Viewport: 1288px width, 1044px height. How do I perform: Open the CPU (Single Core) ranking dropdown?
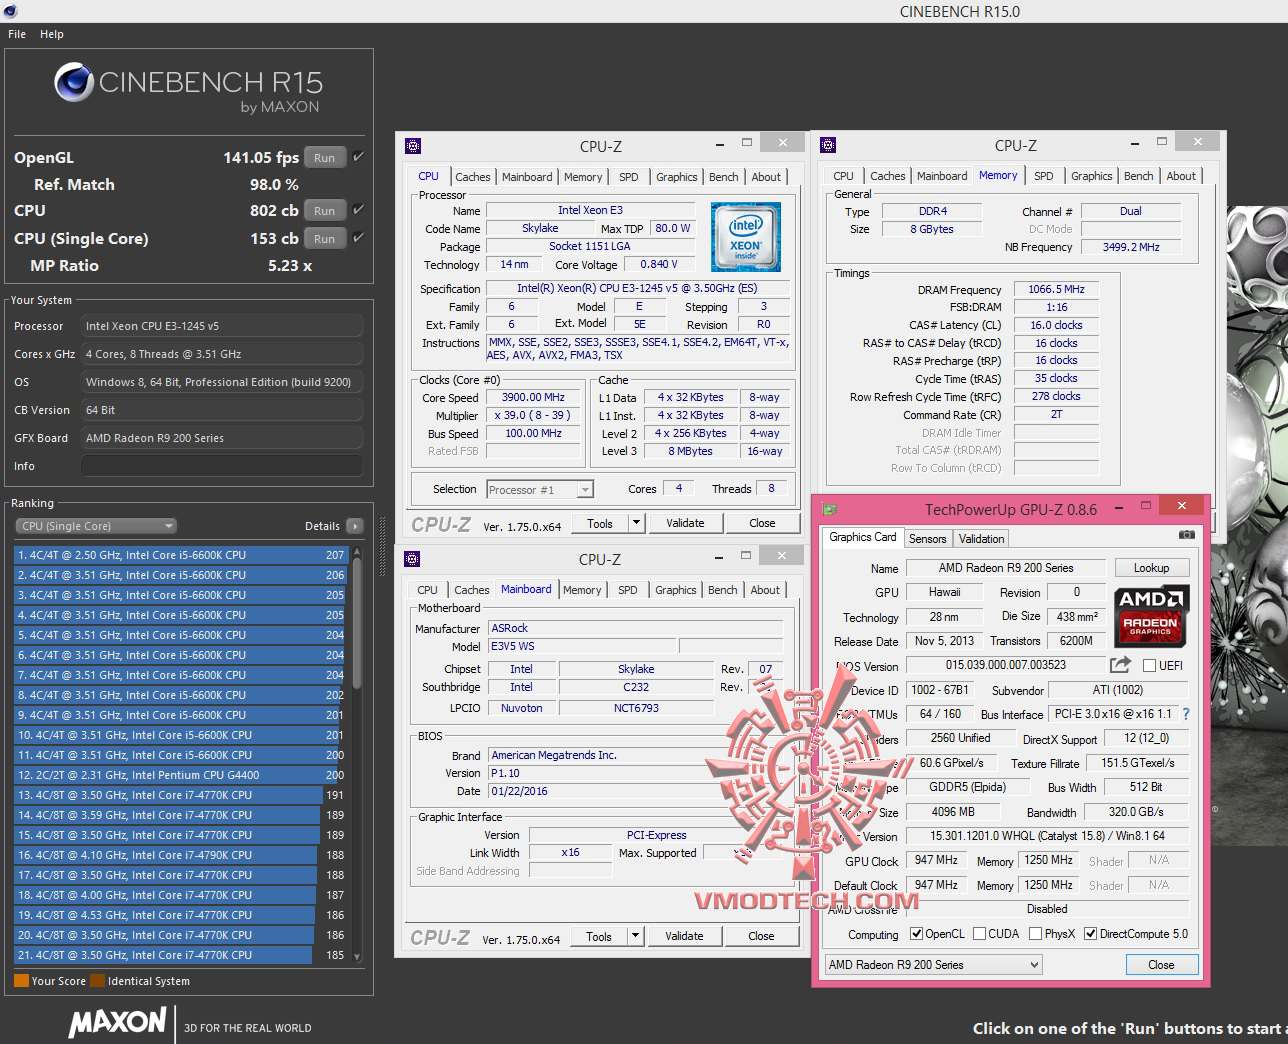point(96,526)
